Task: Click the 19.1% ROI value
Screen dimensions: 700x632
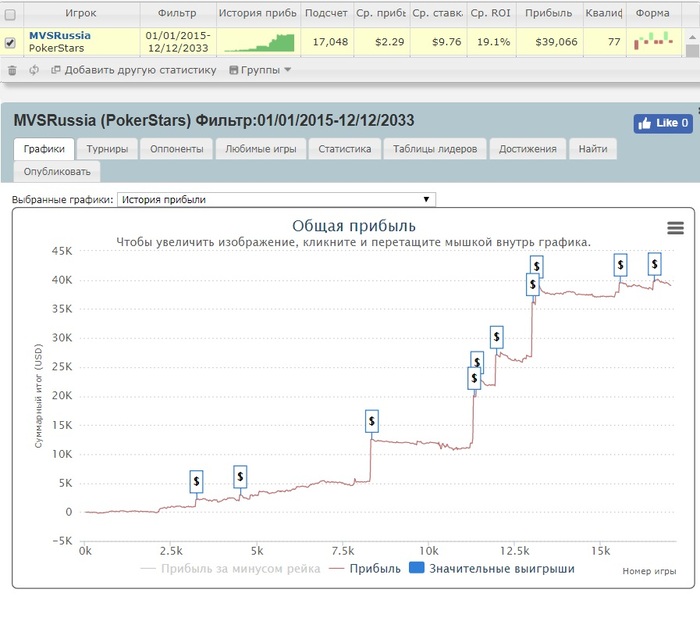Action: (493, 42)
